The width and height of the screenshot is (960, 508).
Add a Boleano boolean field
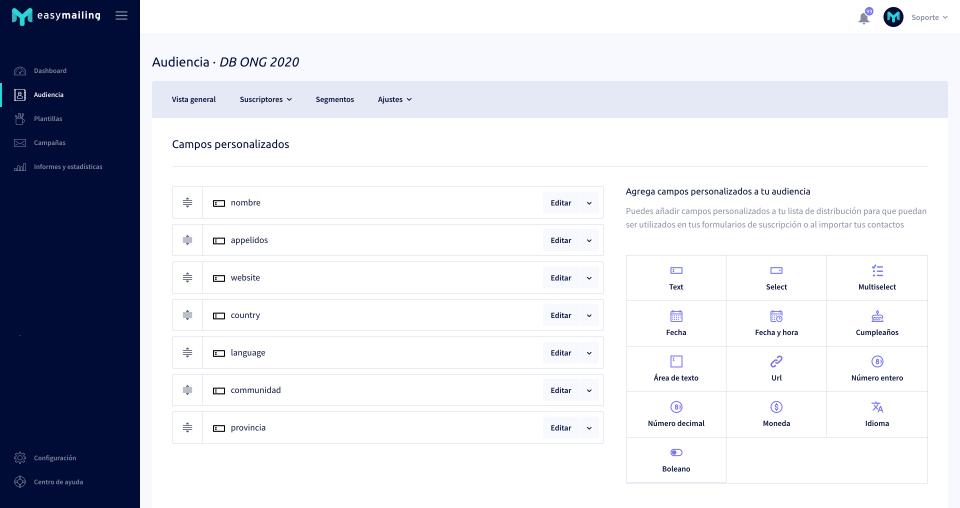tap(676, 459)
